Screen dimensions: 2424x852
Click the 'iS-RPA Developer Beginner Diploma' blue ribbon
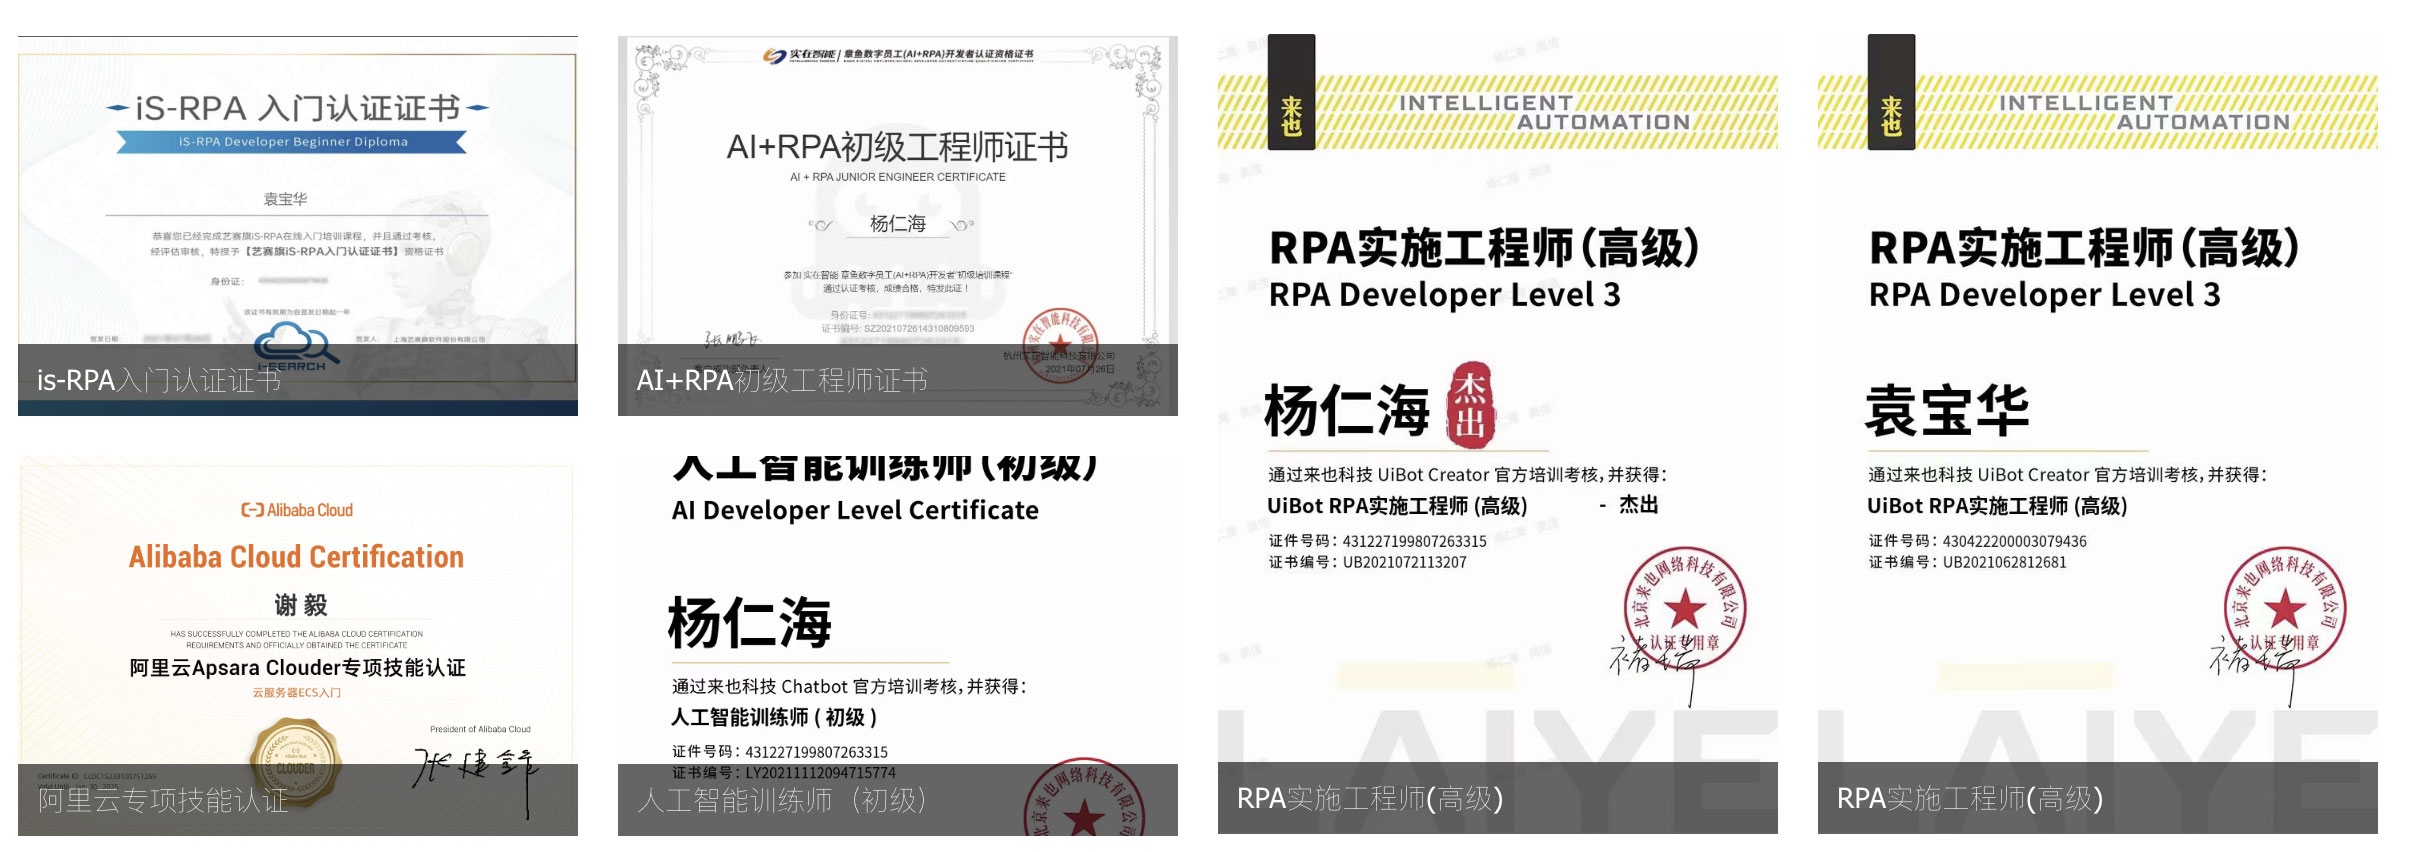[292, 142]
